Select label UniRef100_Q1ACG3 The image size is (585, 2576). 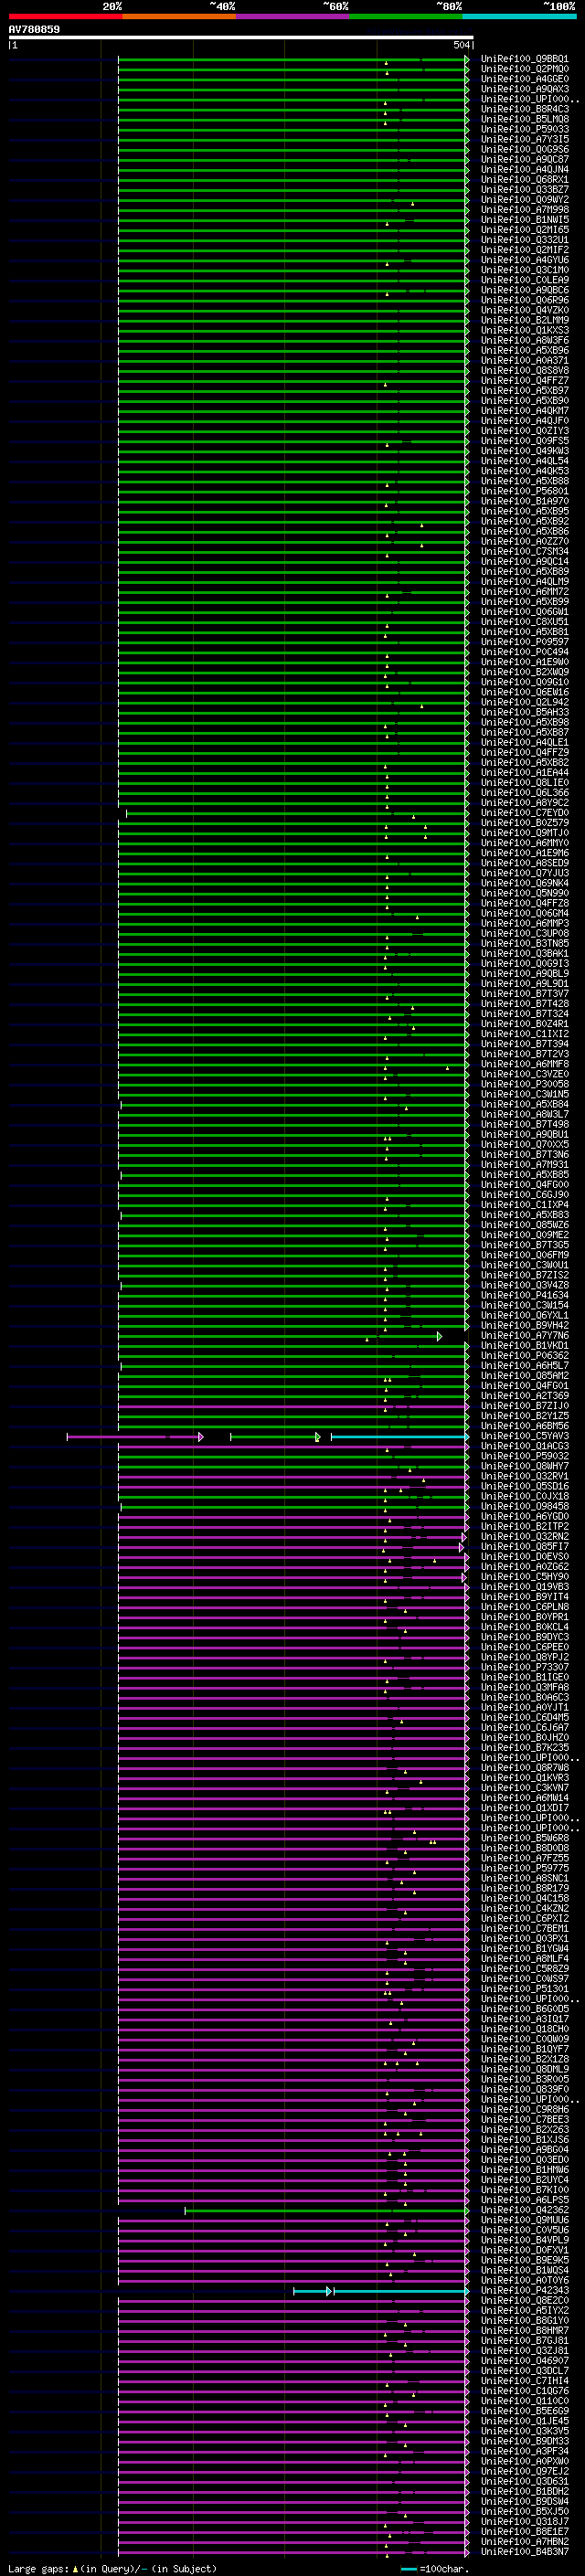click(524, 1447)
